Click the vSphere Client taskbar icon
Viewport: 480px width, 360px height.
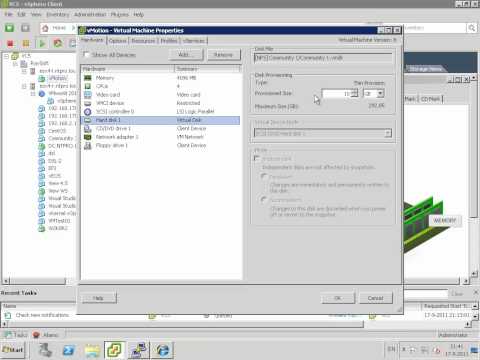coord(115,350)
